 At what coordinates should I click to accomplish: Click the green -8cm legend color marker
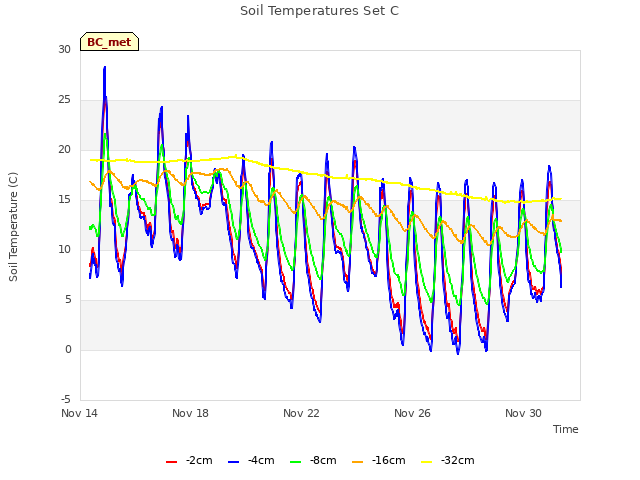click(296, 462)
